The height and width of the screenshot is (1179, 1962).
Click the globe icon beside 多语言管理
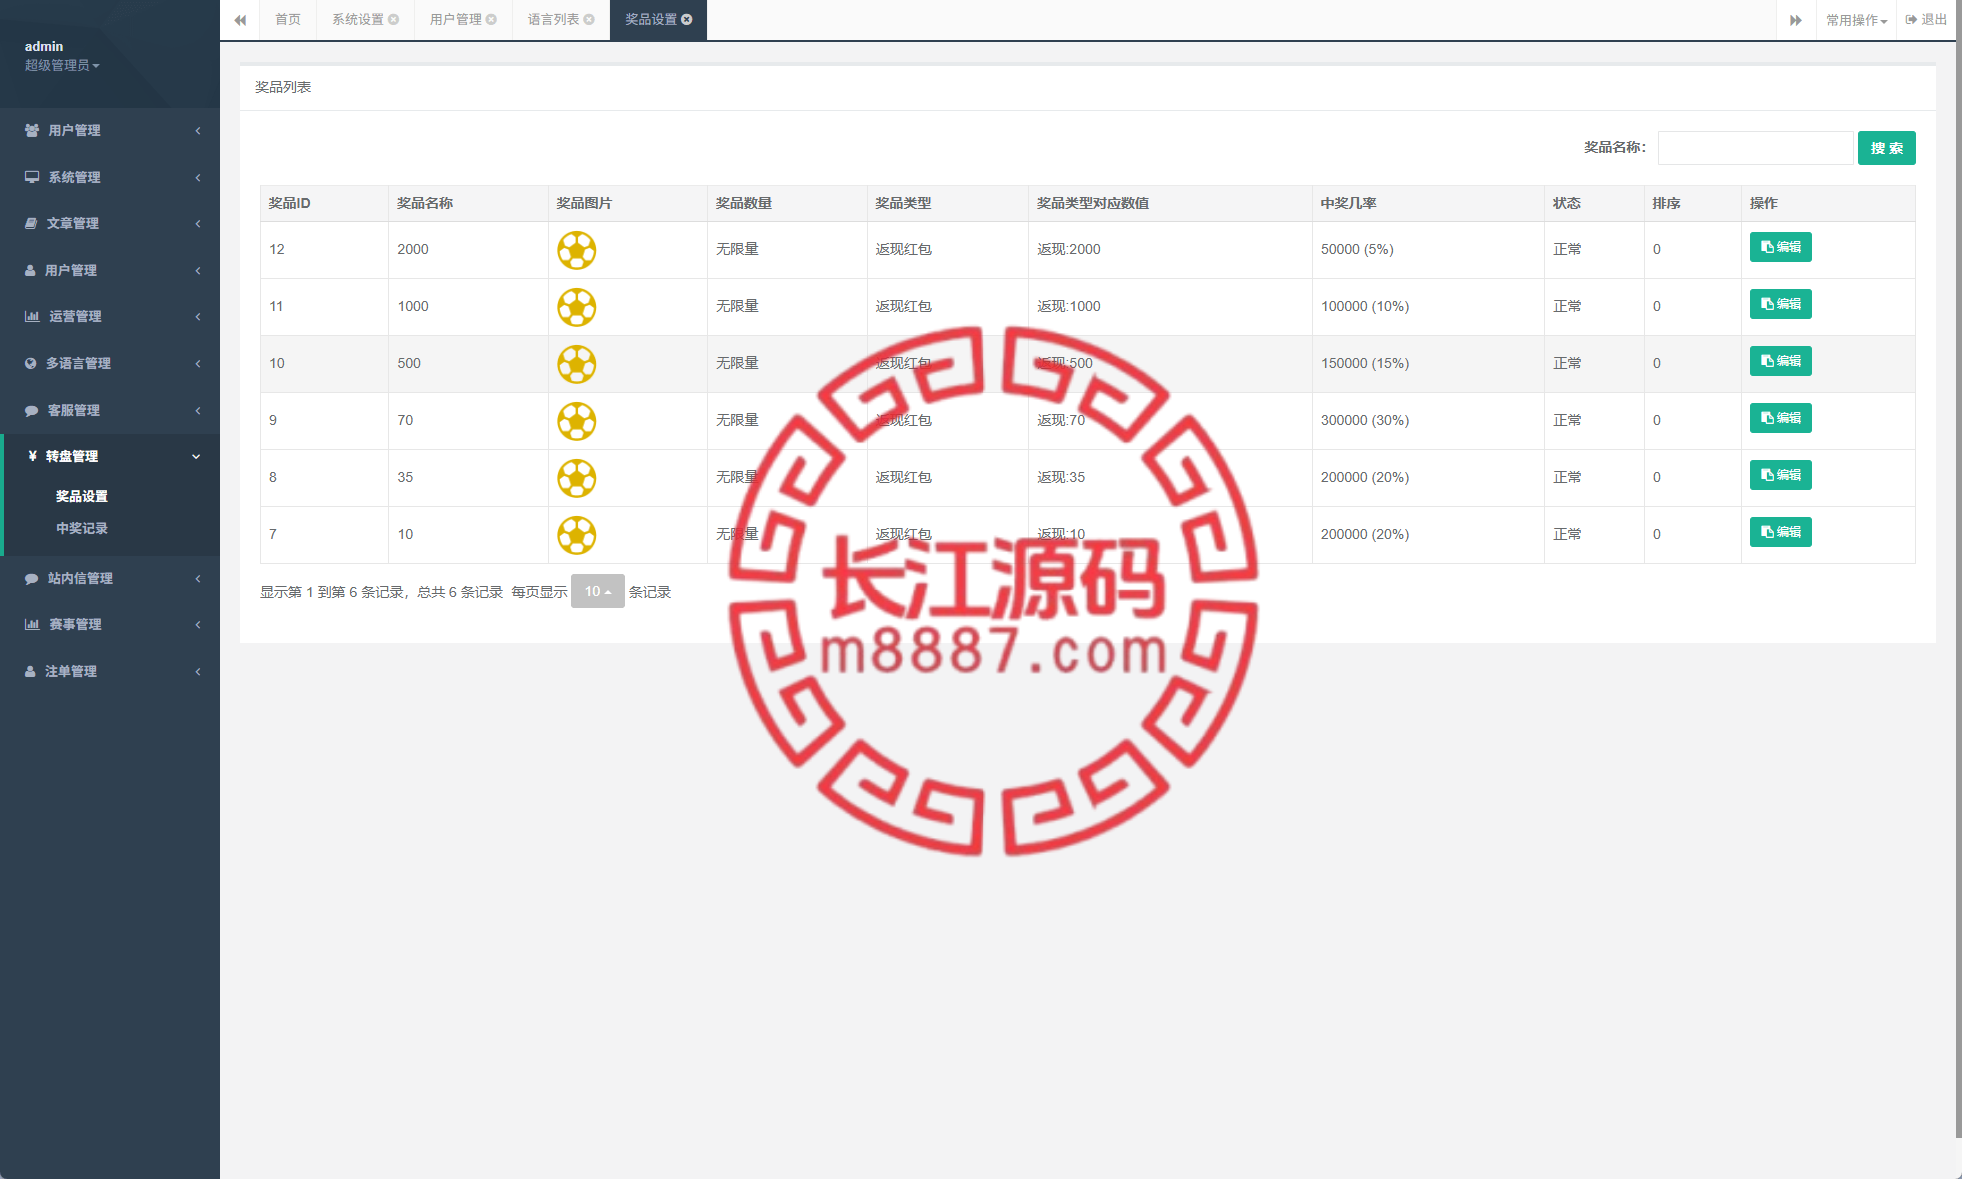31,364
